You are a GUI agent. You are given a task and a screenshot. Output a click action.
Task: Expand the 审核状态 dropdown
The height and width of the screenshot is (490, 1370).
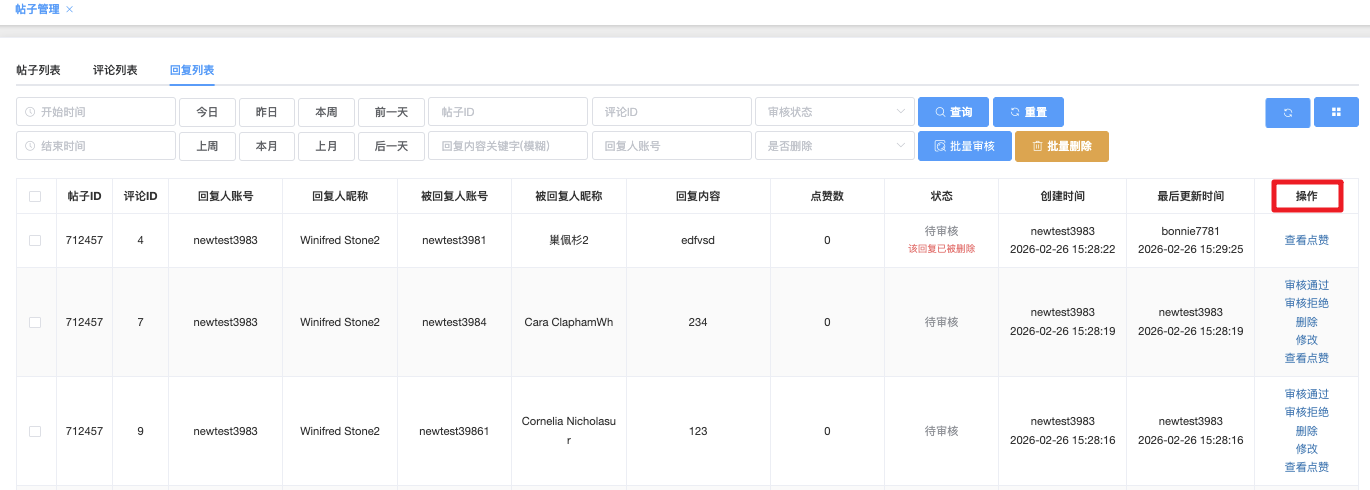click(834, 112)
